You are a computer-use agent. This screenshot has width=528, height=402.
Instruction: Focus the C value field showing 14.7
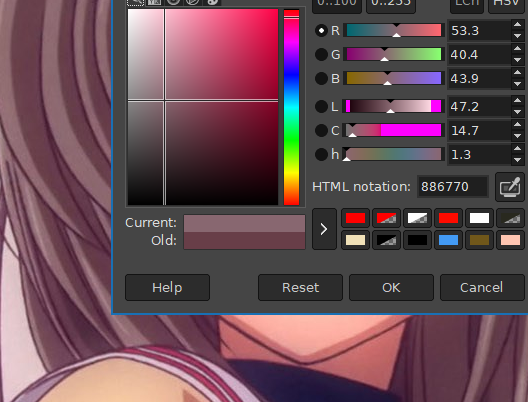pos(479,130)
